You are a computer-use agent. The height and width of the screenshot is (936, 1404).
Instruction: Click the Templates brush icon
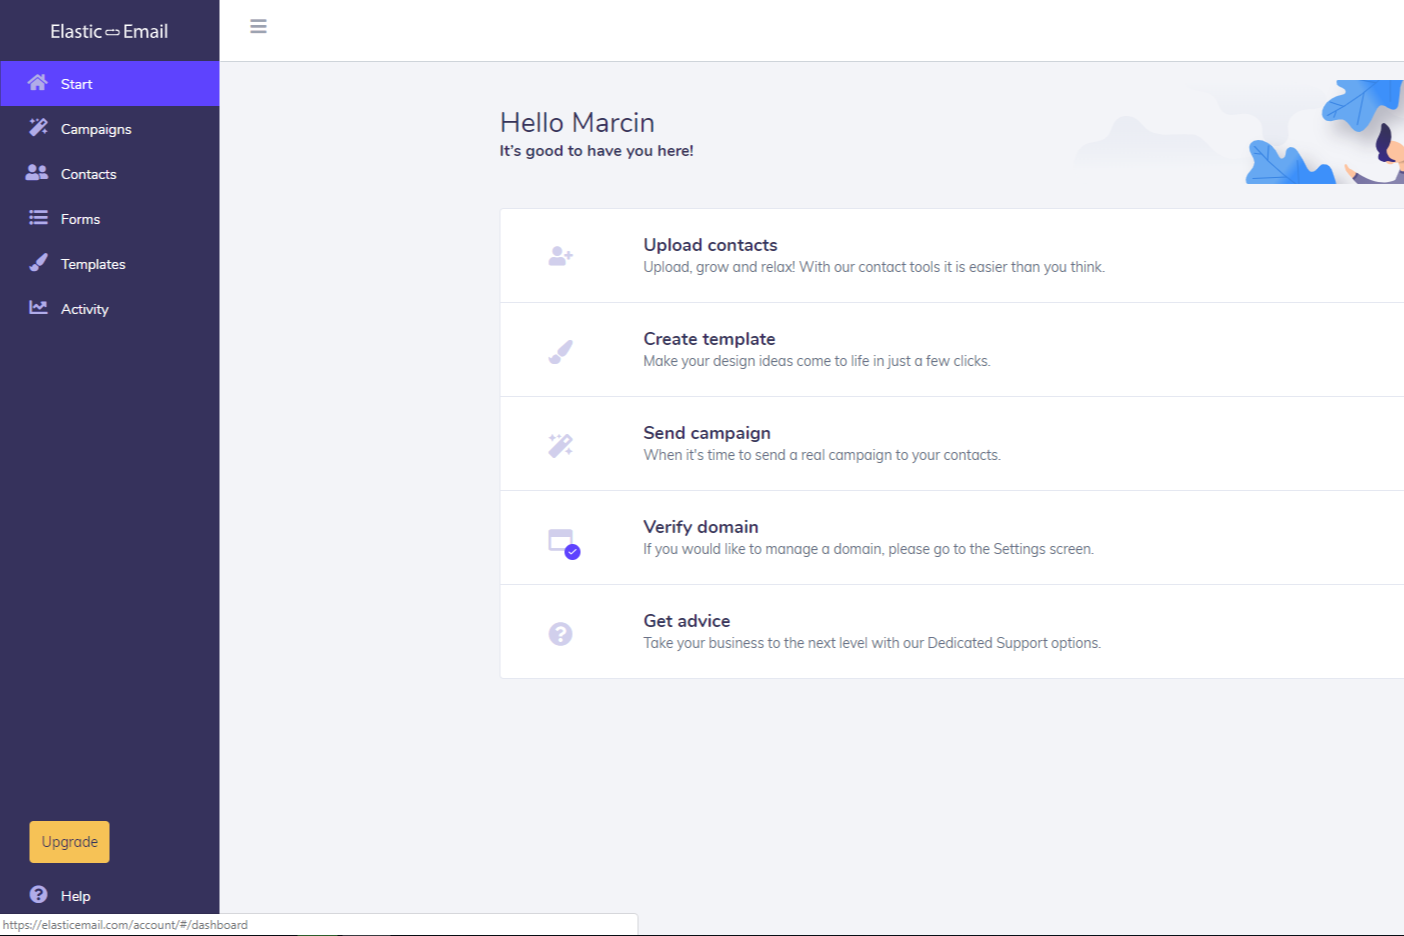(x=37, y=263)
